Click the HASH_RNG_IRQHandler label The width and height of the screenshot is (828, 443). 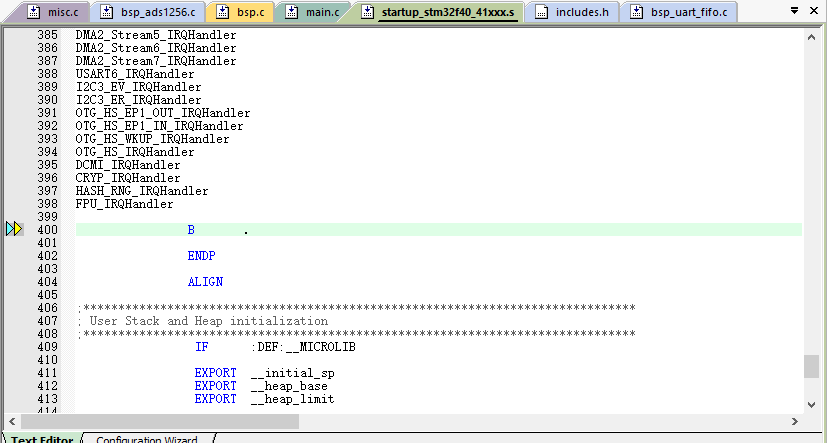tap(142, 191)
